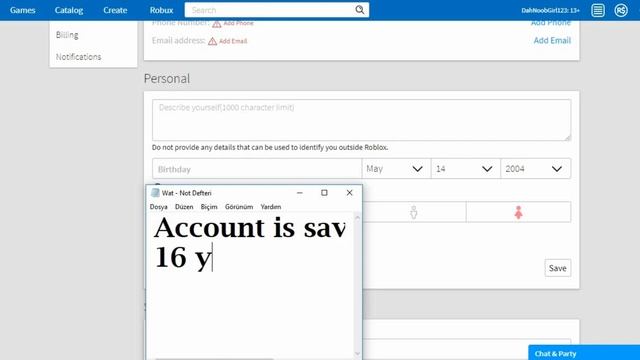
Task: Click the red Add Email warning text
Action: point(233,41)
